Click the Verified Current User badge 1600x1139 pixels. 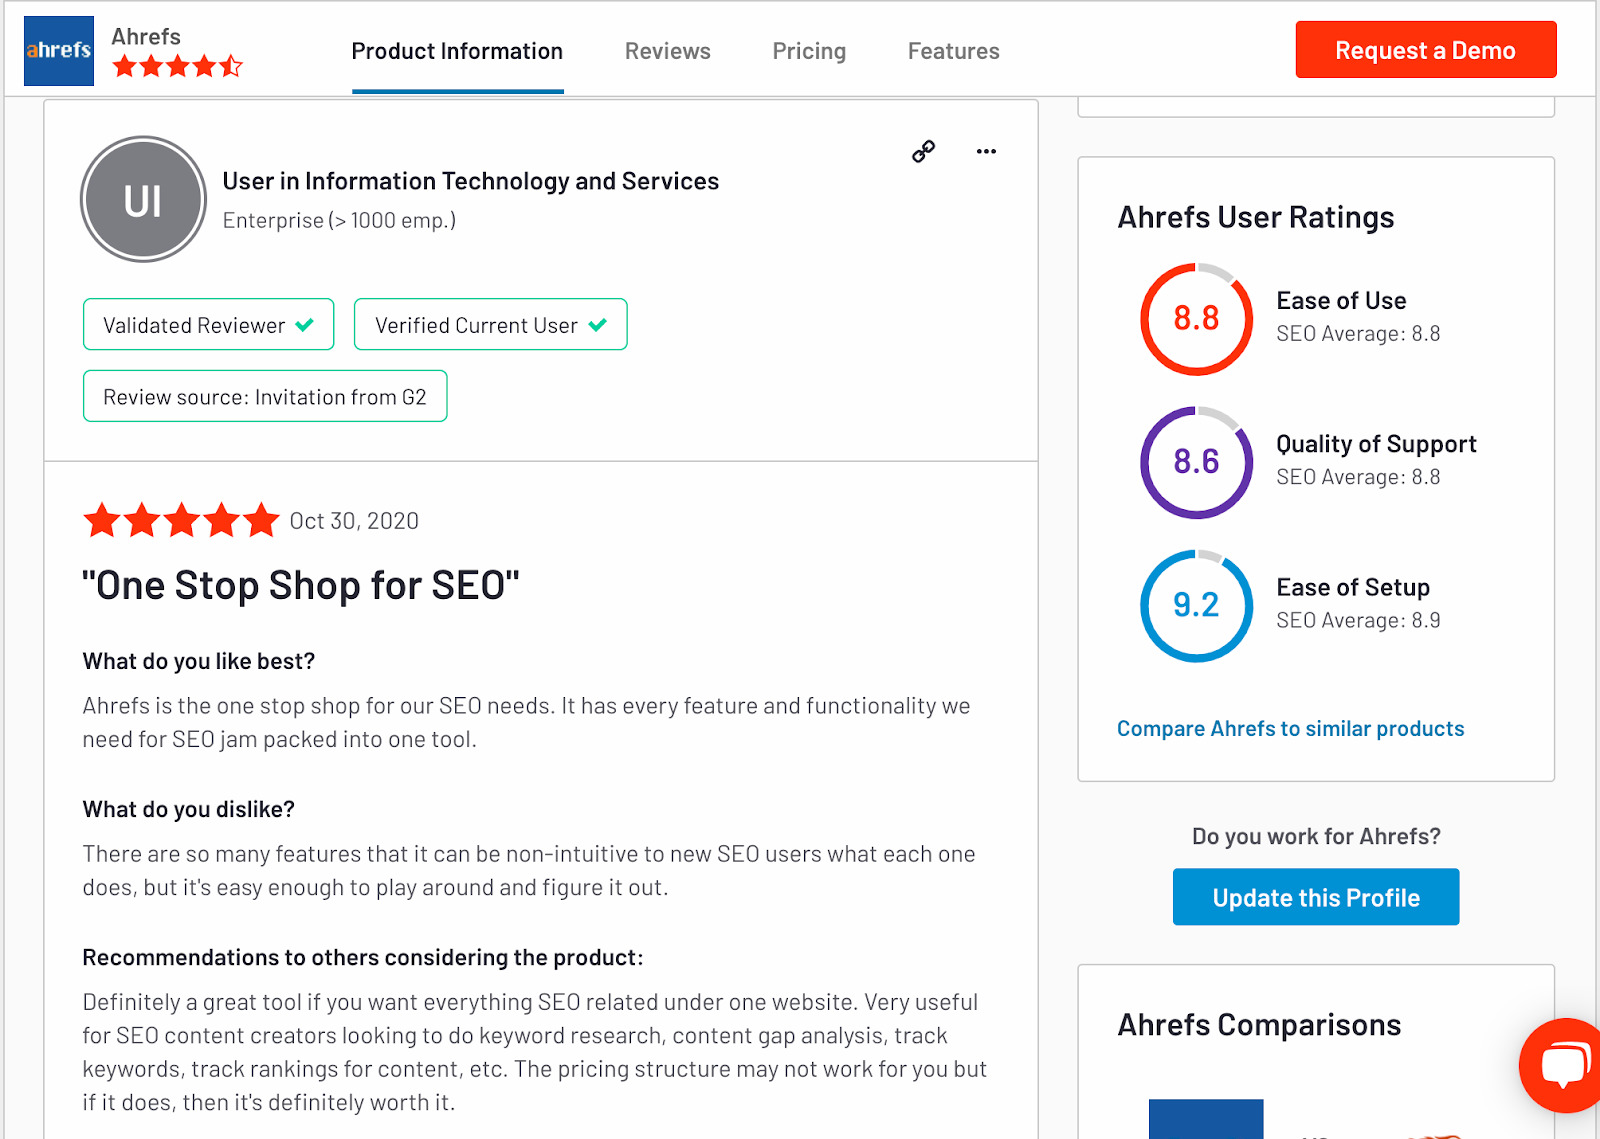(x=490, y=325)
